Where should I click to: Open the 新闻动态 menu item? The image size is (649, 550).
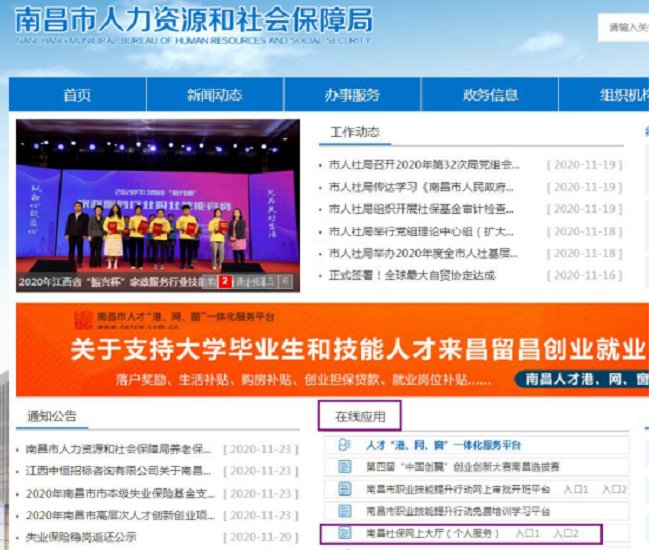214,95
